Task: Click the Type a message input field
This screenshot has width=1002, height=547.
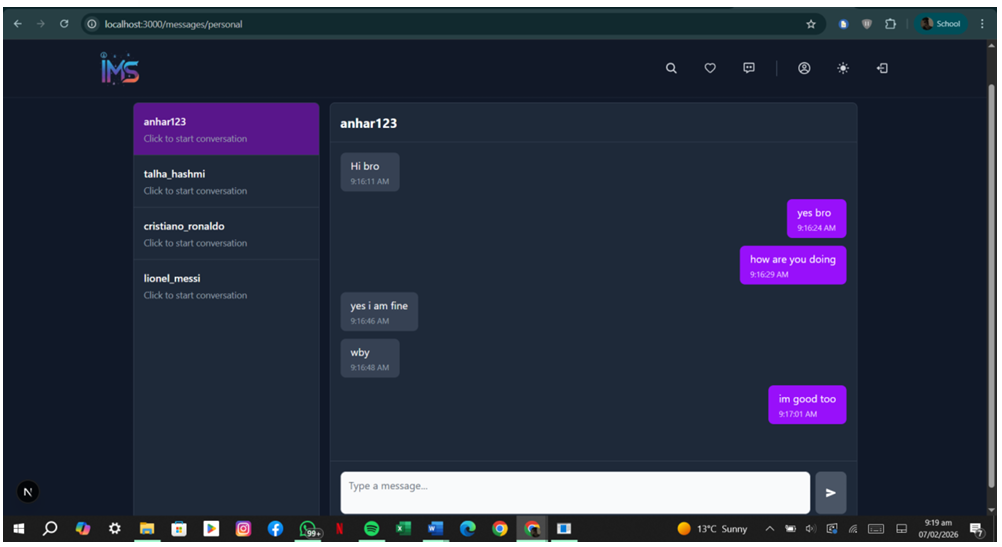Action: [575, 492]
